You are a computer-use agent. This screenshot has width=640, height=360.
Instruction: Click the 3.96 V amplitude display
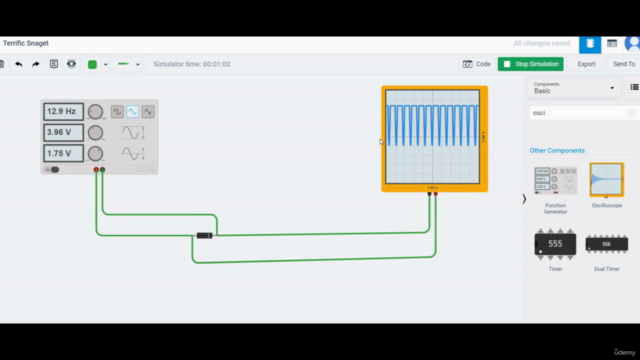tap(63, 133)
